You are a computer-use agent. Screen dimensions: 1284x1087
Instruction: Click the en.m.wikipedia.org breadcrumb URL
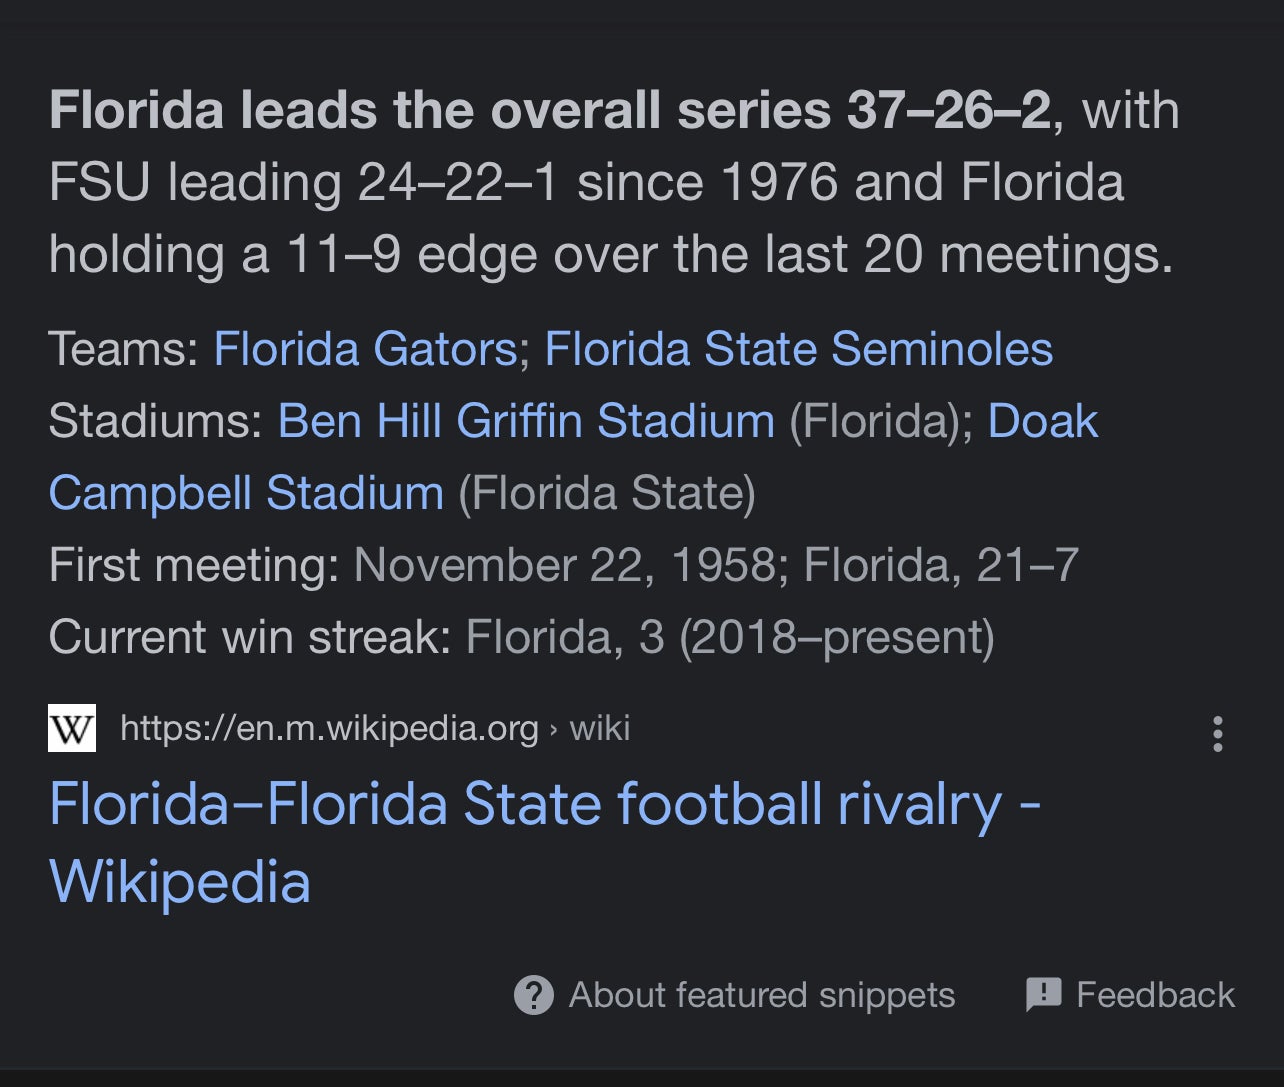(x=330, y=728)
